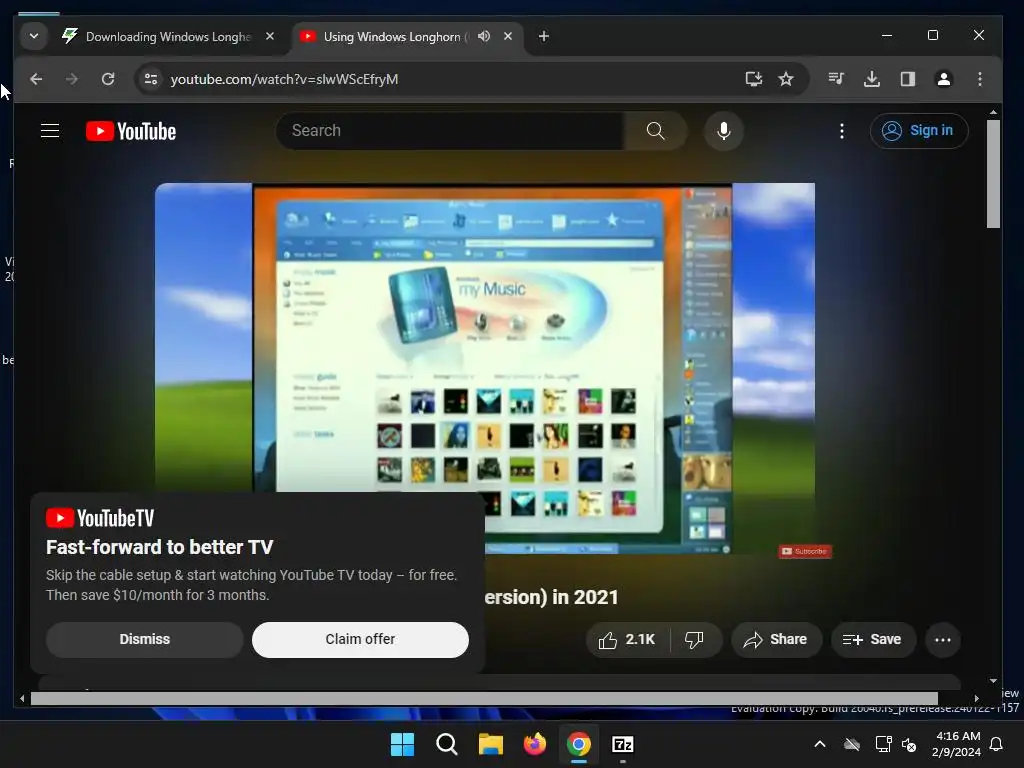
Task: Install the YouTube app from address bar
Action: point(754,79)
